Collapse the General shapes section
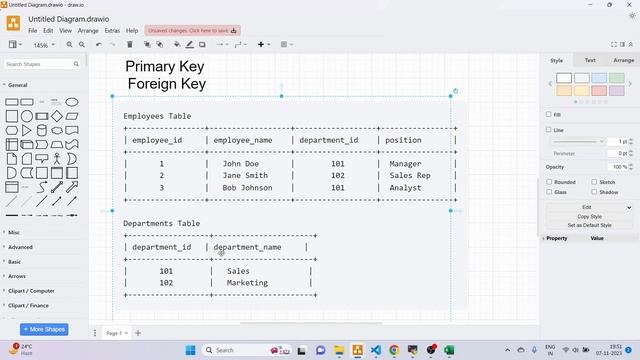This screenshot has width=640, height=360. pos(17,85)
